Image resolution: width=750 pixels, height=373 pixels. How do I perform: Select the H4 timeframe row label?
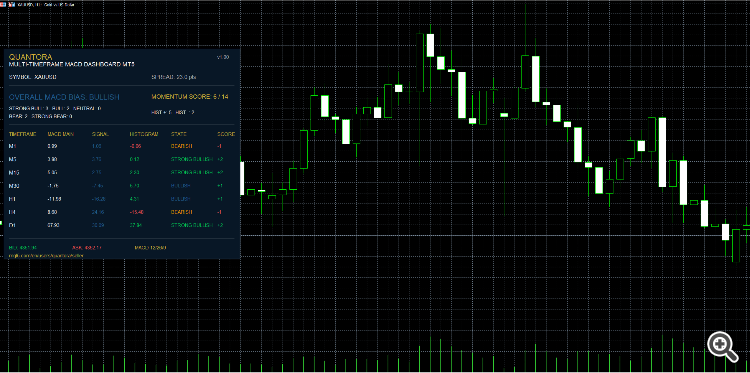(x=12, y=212)
